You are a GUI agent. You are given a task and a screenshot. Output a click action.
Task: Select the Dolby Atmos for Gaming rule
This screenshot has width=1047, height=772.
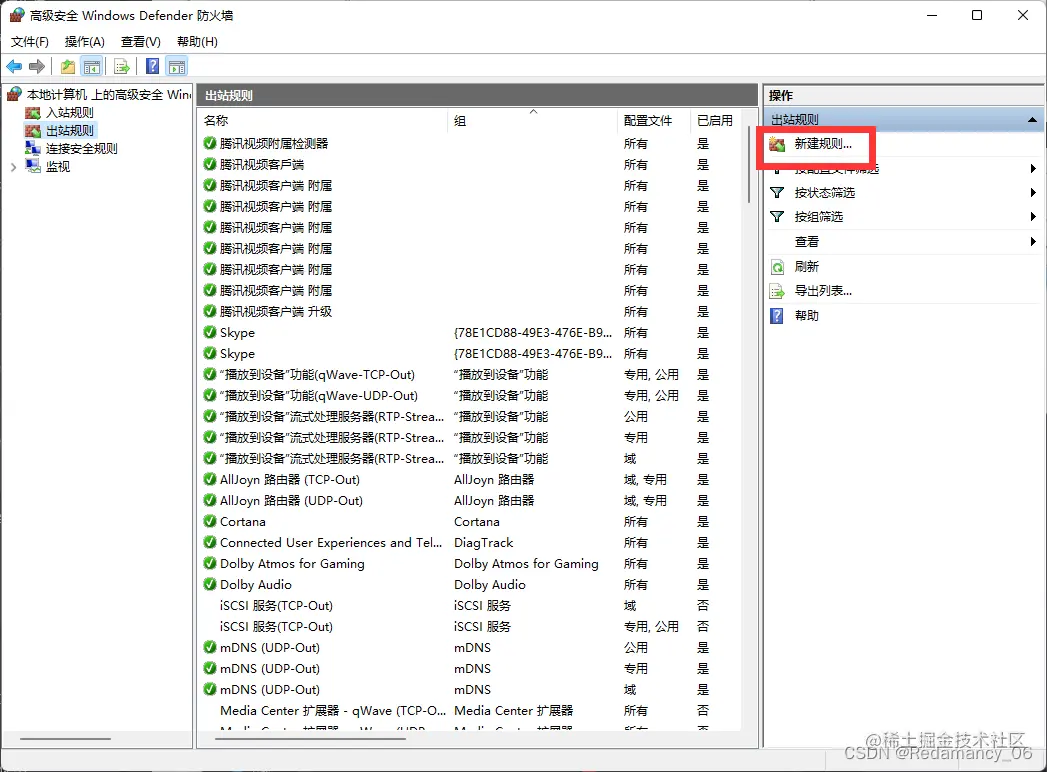[292, 564]
